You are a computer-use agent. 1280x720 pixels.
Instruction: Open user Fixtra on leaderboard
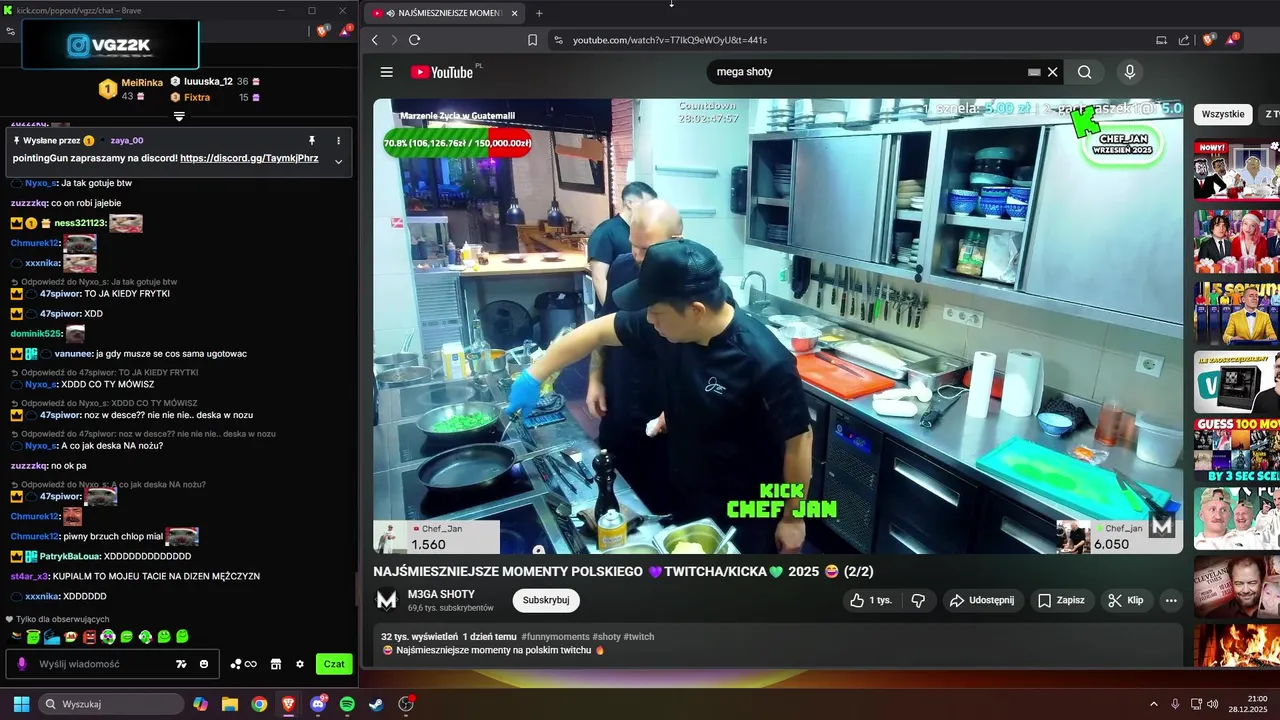[197, 97]
